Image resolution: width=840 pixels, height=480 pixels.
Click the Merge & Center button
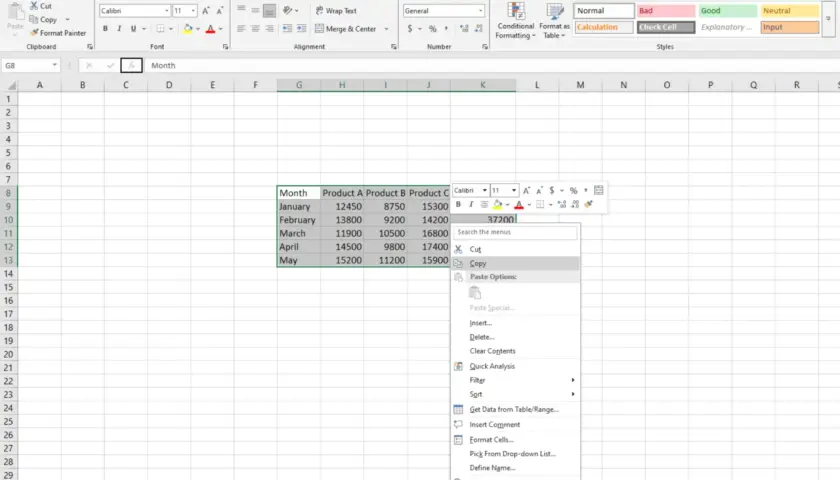tap(346, 28)
